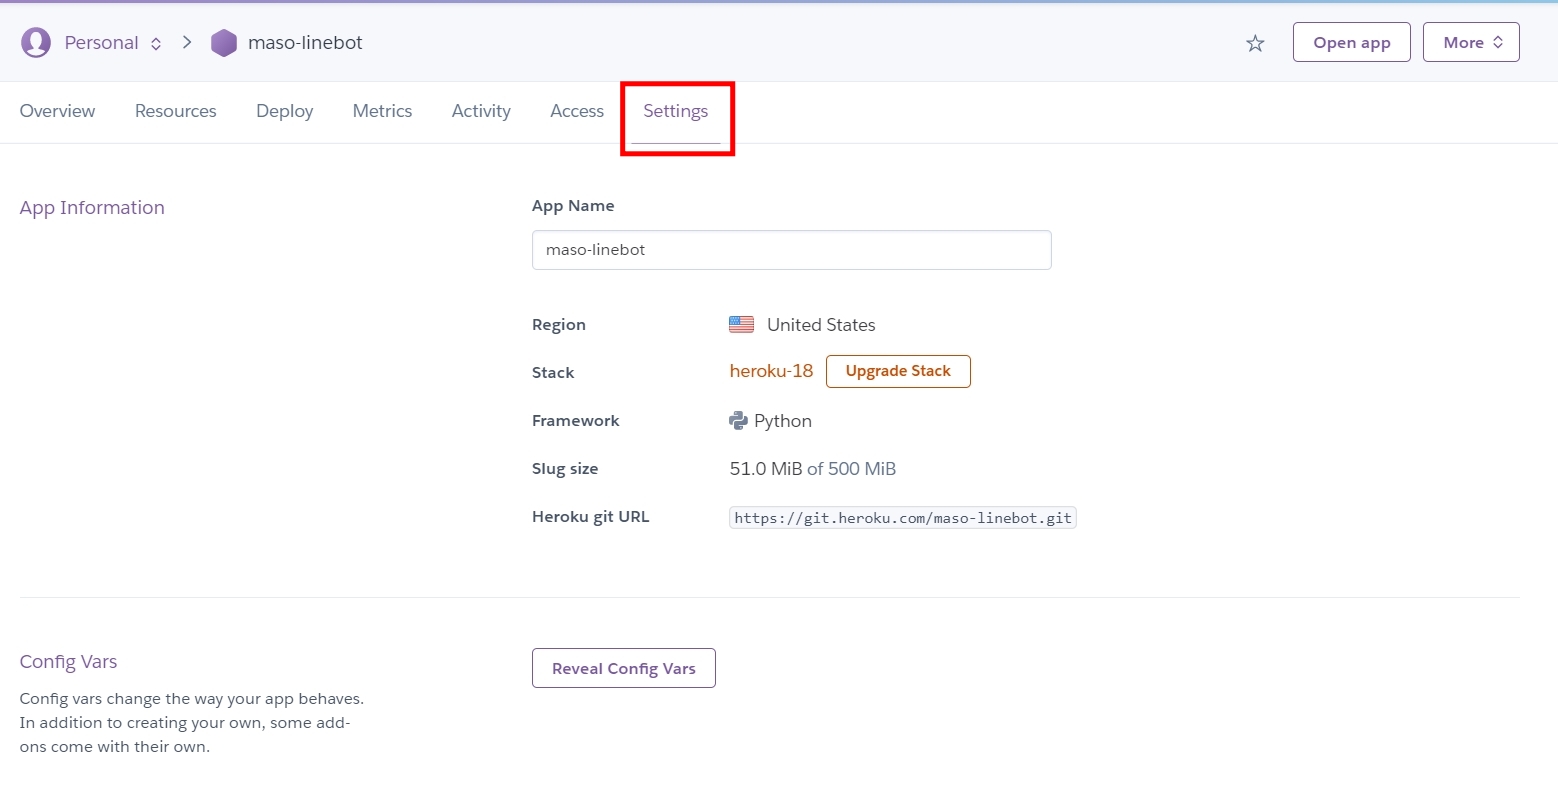Click the 'United States' region text

point(821,325)
